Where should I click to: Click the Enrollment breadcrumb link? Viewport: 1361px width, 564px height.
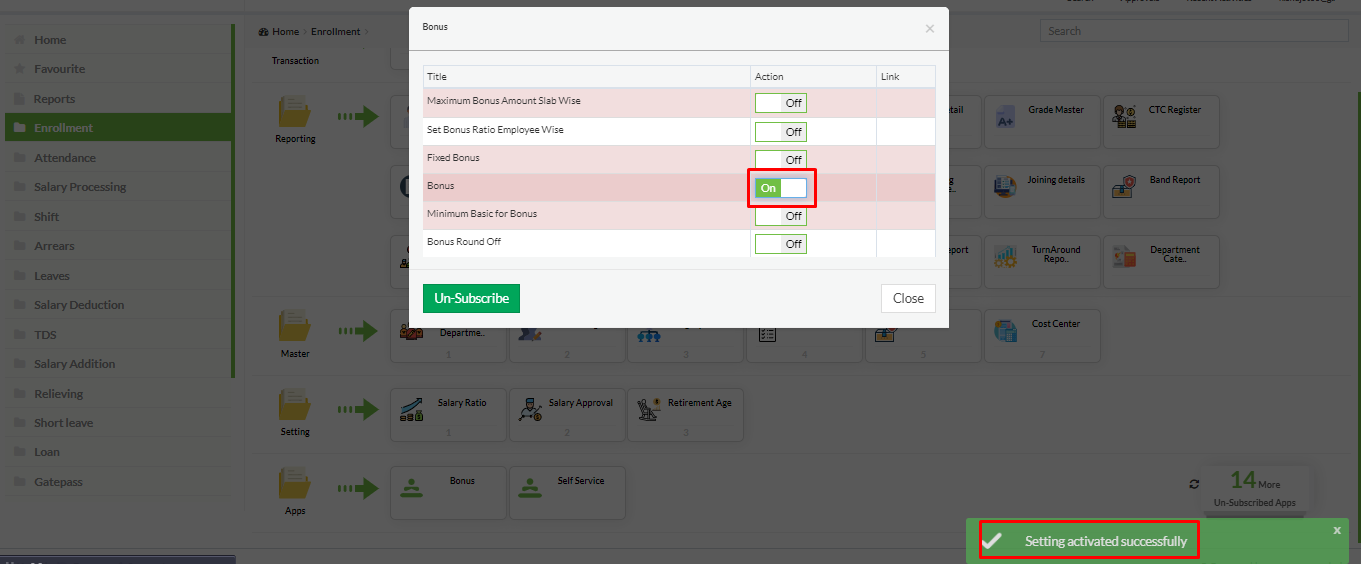(x=335, y=32)
